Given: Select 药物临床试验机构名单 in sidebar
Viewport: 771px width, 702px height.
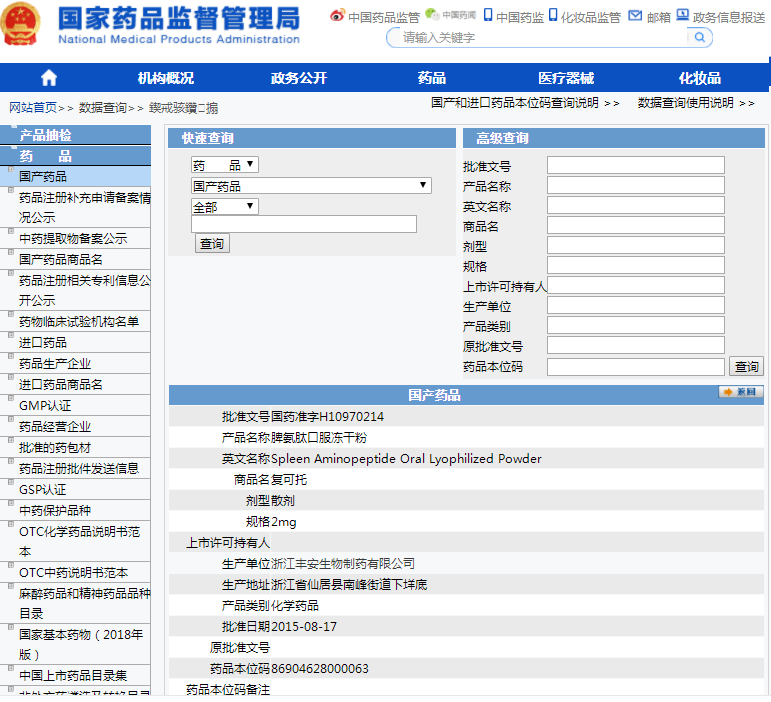Looking at the screenshot, I should pos(79,322).
